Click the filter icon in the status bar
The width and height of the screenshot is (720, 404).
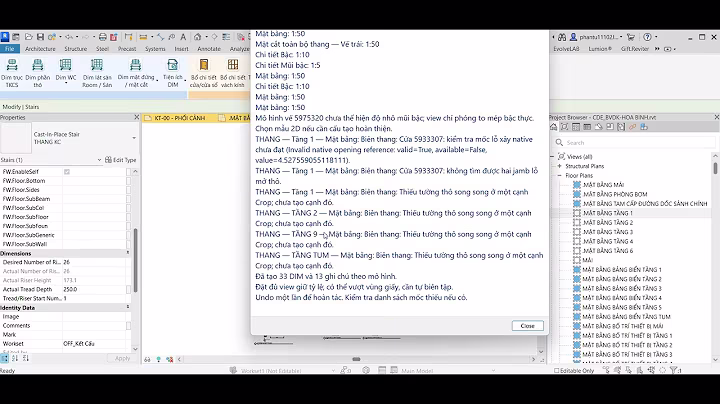click(674, 370)
